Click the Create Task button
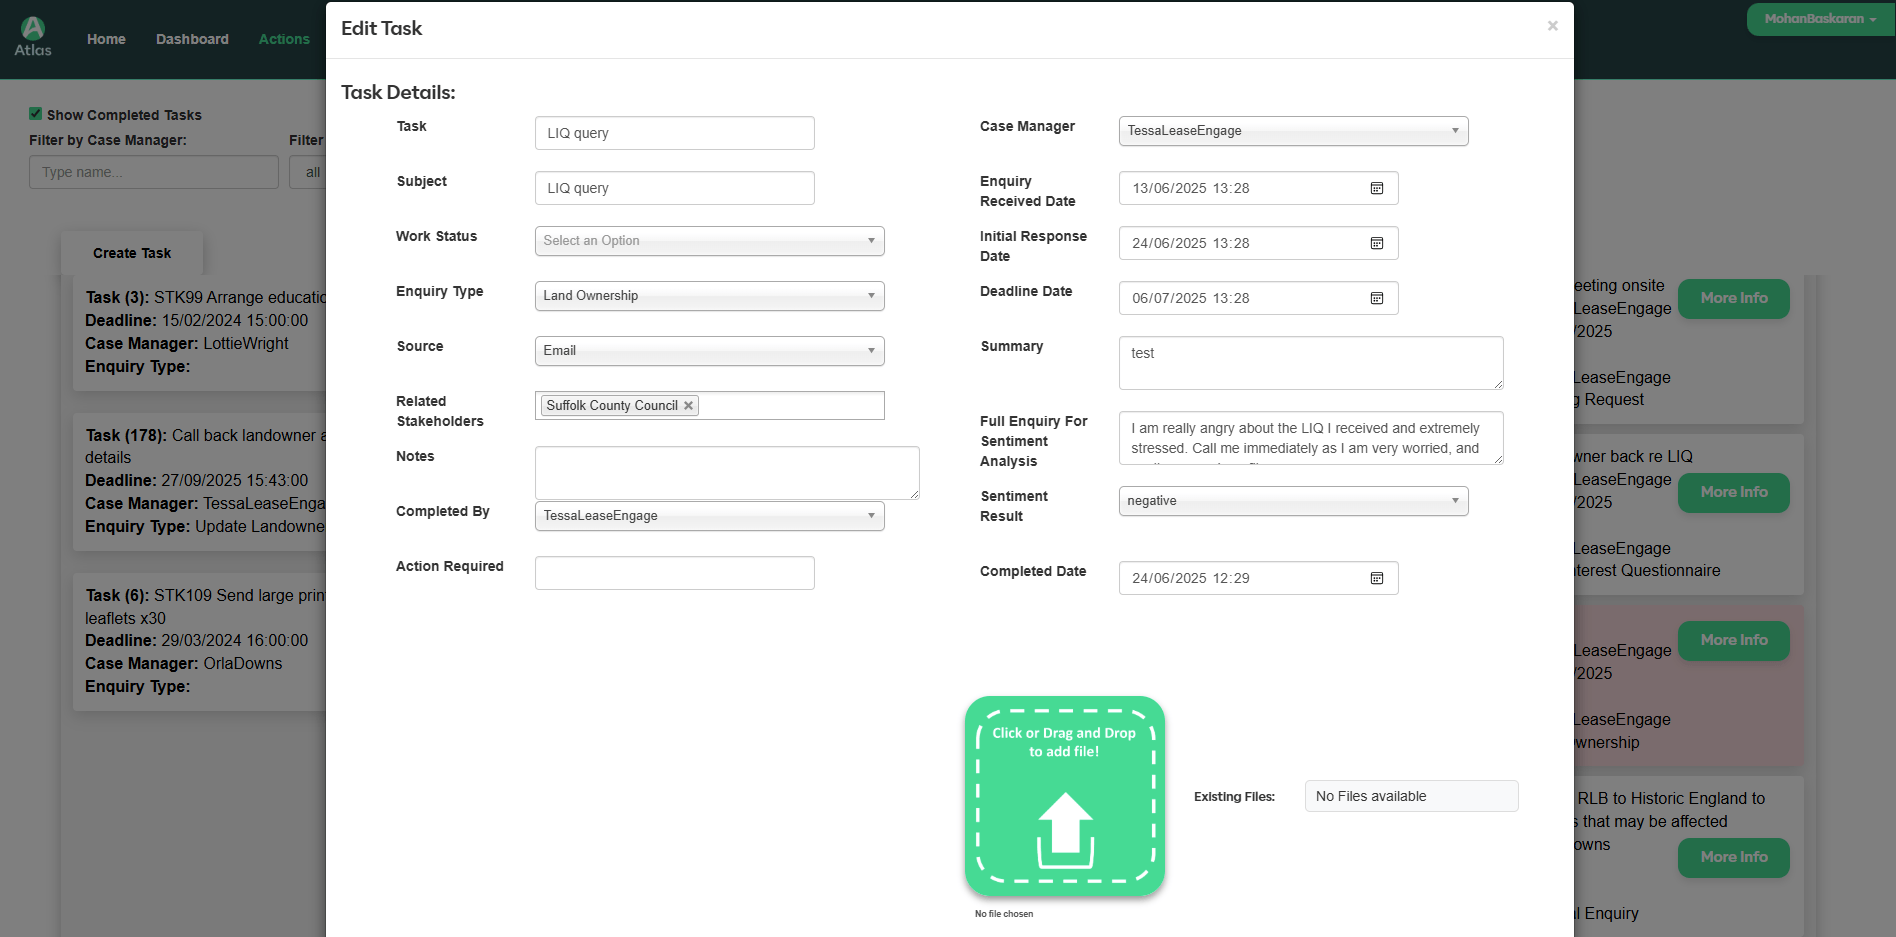The width and height of the screenshot is (1896, 937). (x=132, y=253)
